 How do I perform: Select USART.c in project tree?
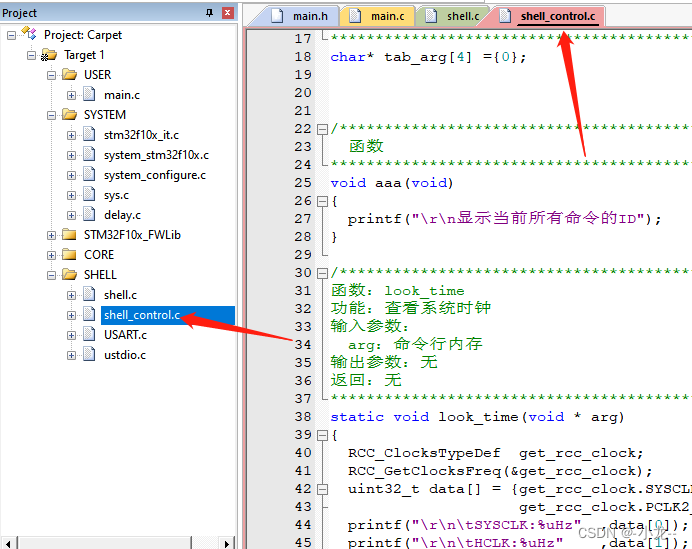coord(125,335)
